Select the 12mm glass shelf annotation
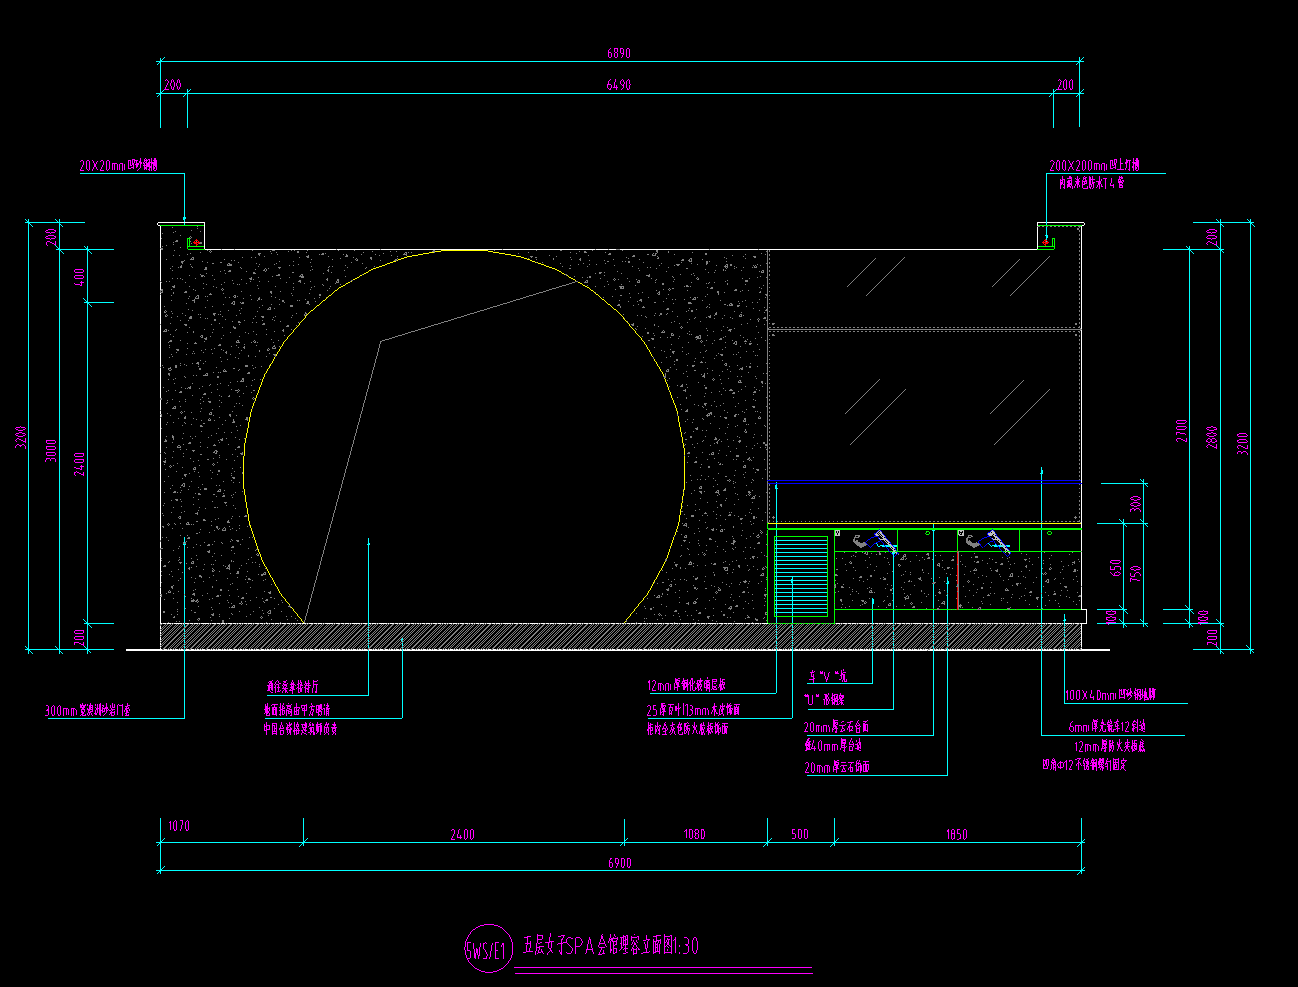This screenshot has height=987, width=1298. coord(686,686)
